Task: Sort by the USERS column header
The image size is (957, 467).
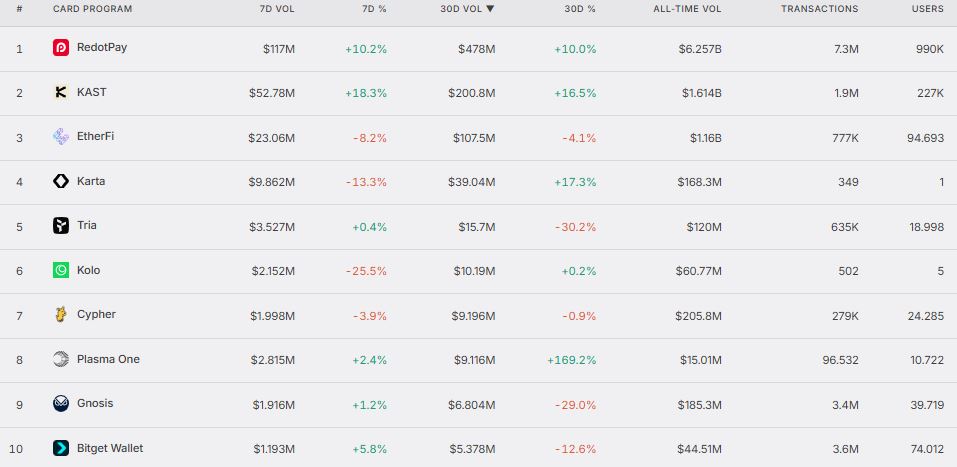Action: click(x=928, y=9)
